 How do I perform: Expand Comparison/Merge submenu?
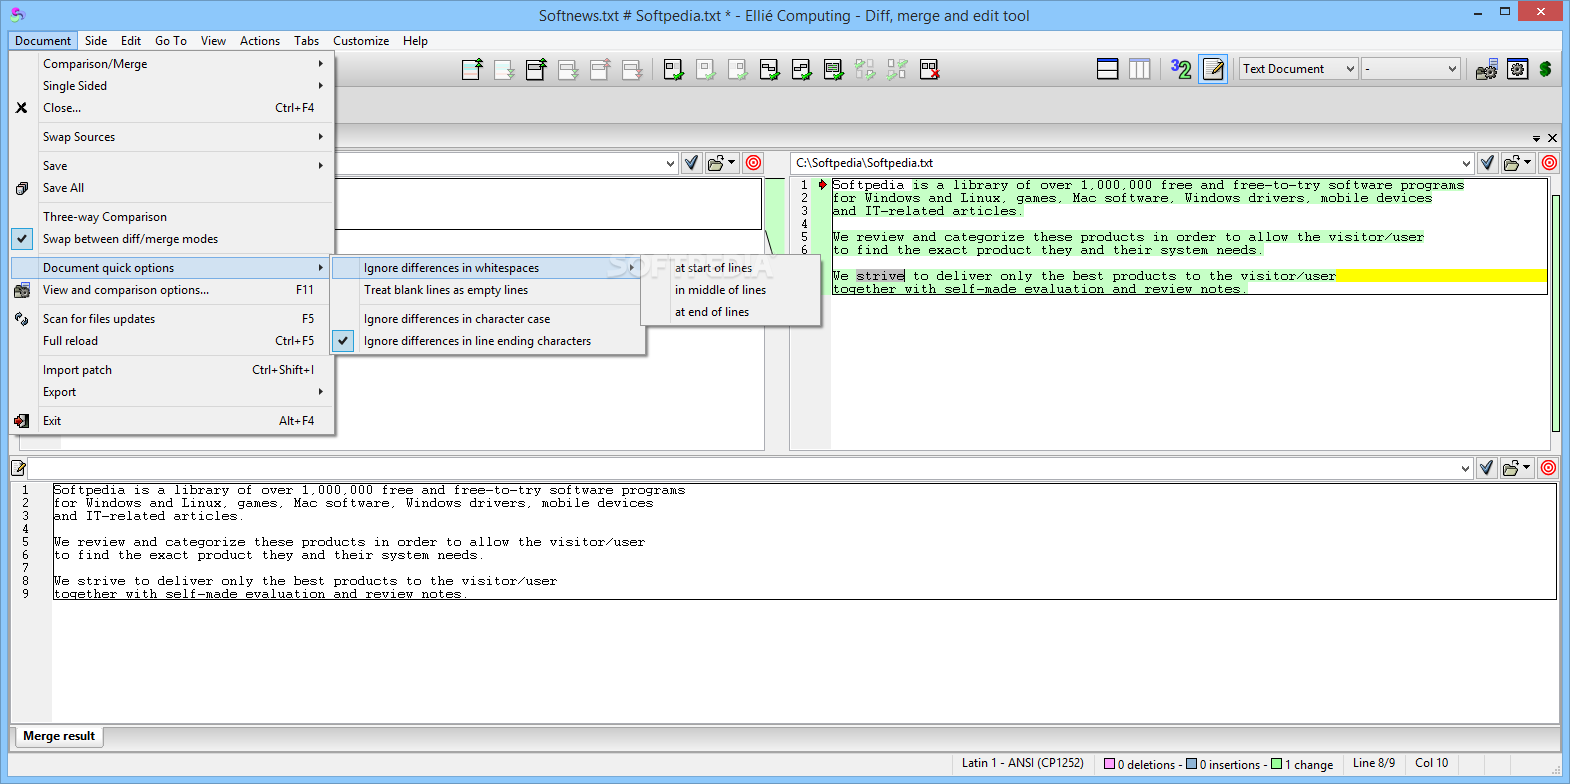[x=172, y=64]
